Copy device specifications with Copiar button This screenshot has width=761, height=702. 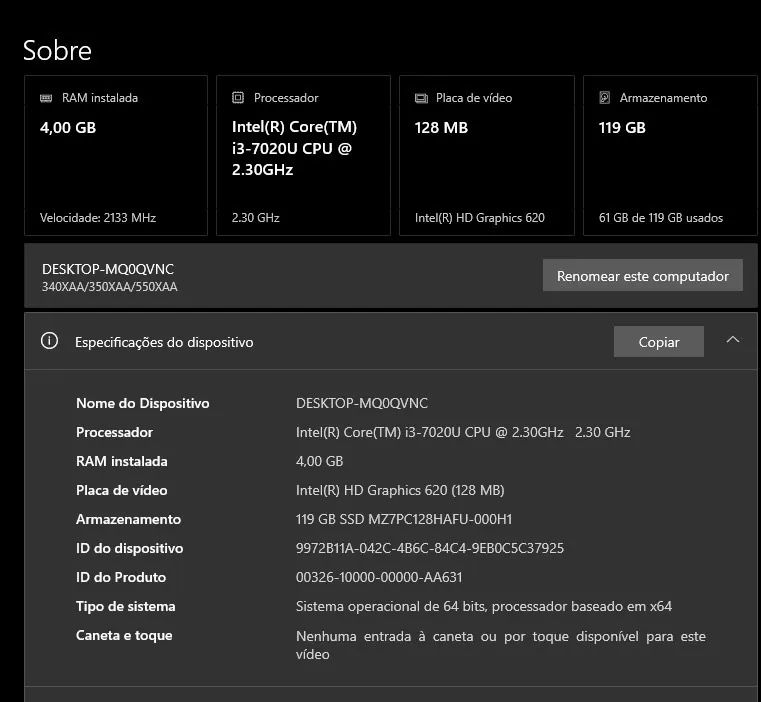click(x=659, y=342)
